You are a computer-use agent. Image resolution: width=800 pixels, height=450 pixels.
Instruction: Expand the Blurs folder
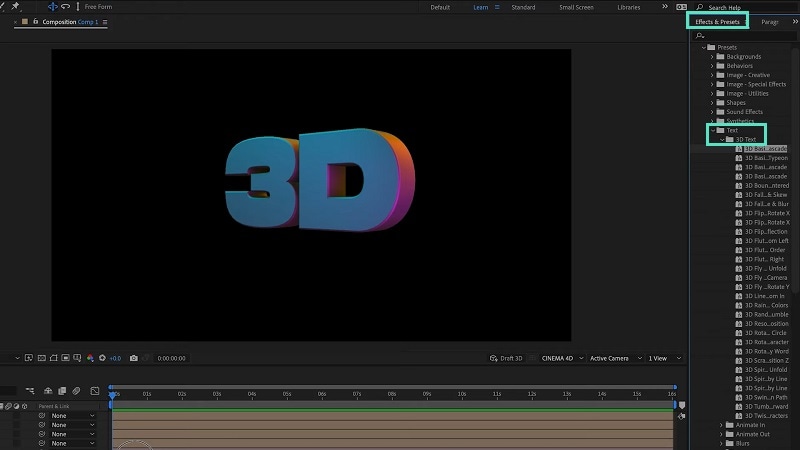[721, 443]
